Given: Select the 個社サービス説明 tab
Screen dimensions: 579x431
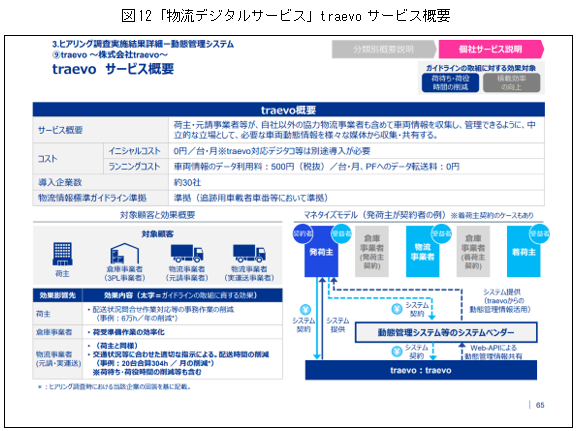Looking at the screenshot, I should pos(491,49).
